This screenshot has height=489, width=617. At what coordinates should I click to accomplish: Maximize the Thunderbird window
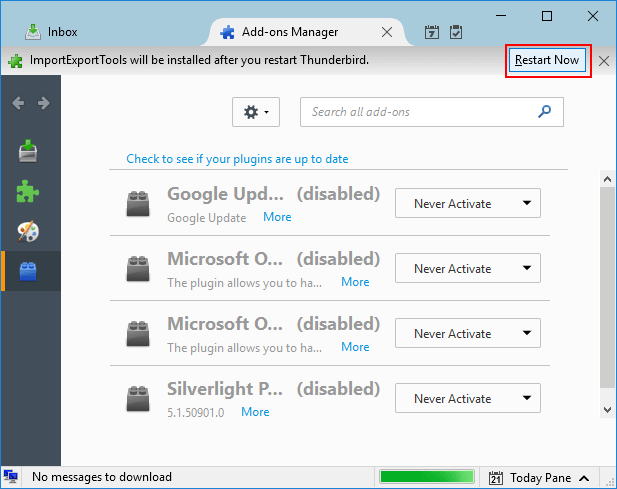pos(547,16)
